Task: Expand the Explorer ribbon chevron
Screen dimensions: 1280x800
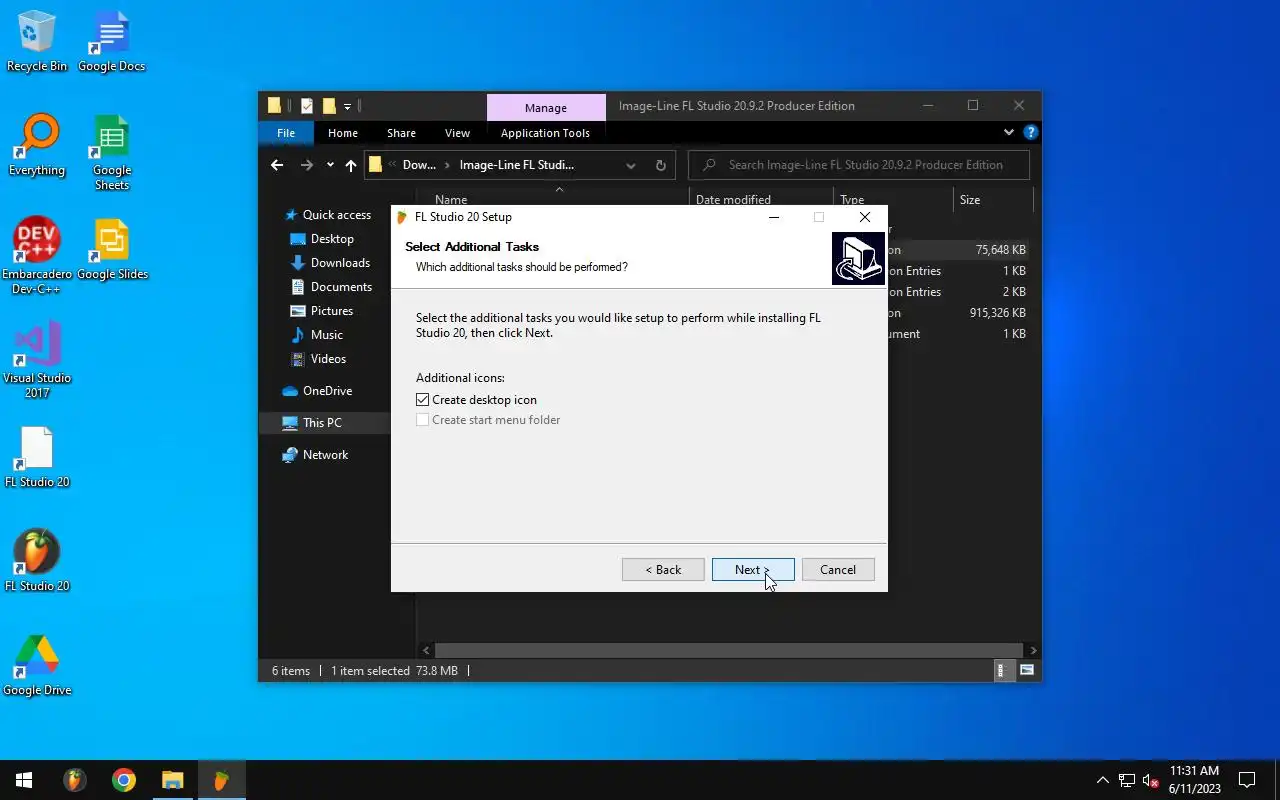Action: pyautogui.click(x=1008, y=132)
